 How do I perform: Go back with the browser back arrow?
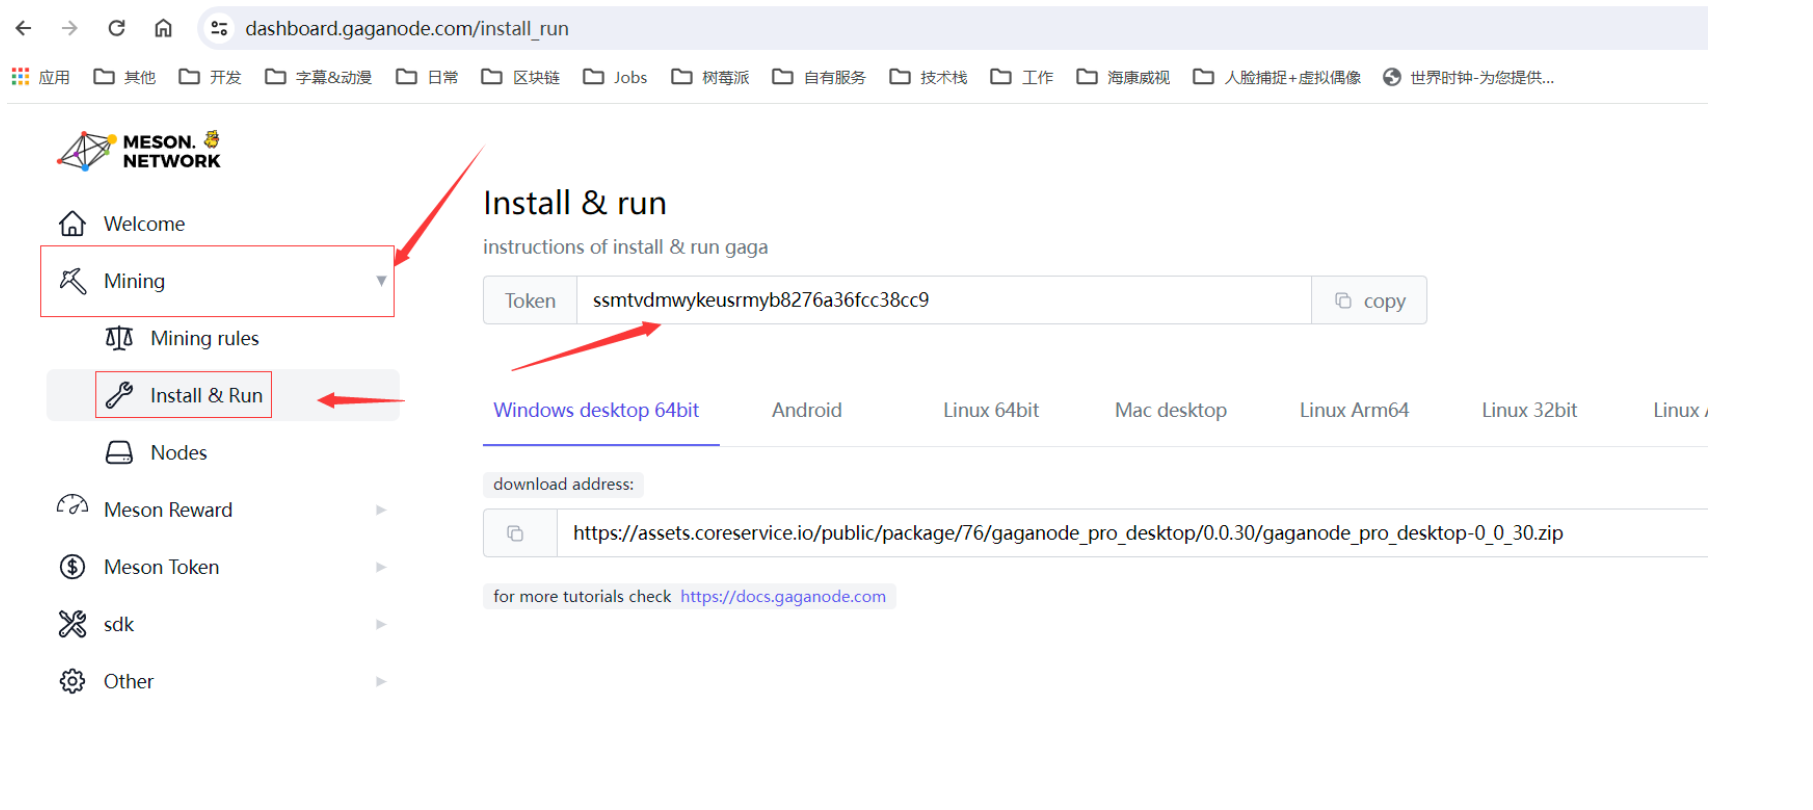23,28
